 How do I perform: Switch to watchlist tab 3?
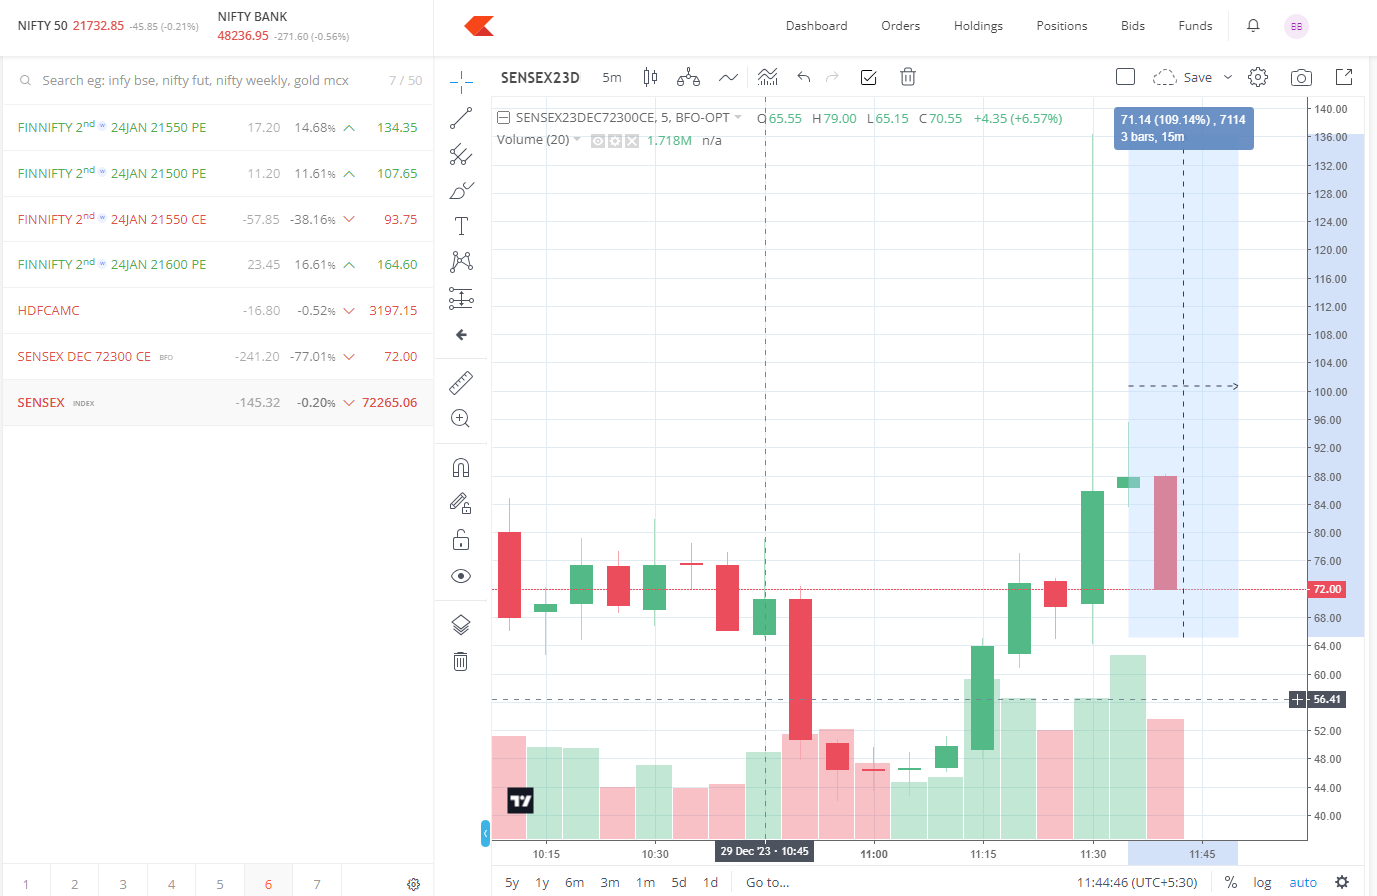[x=123, y=884]
